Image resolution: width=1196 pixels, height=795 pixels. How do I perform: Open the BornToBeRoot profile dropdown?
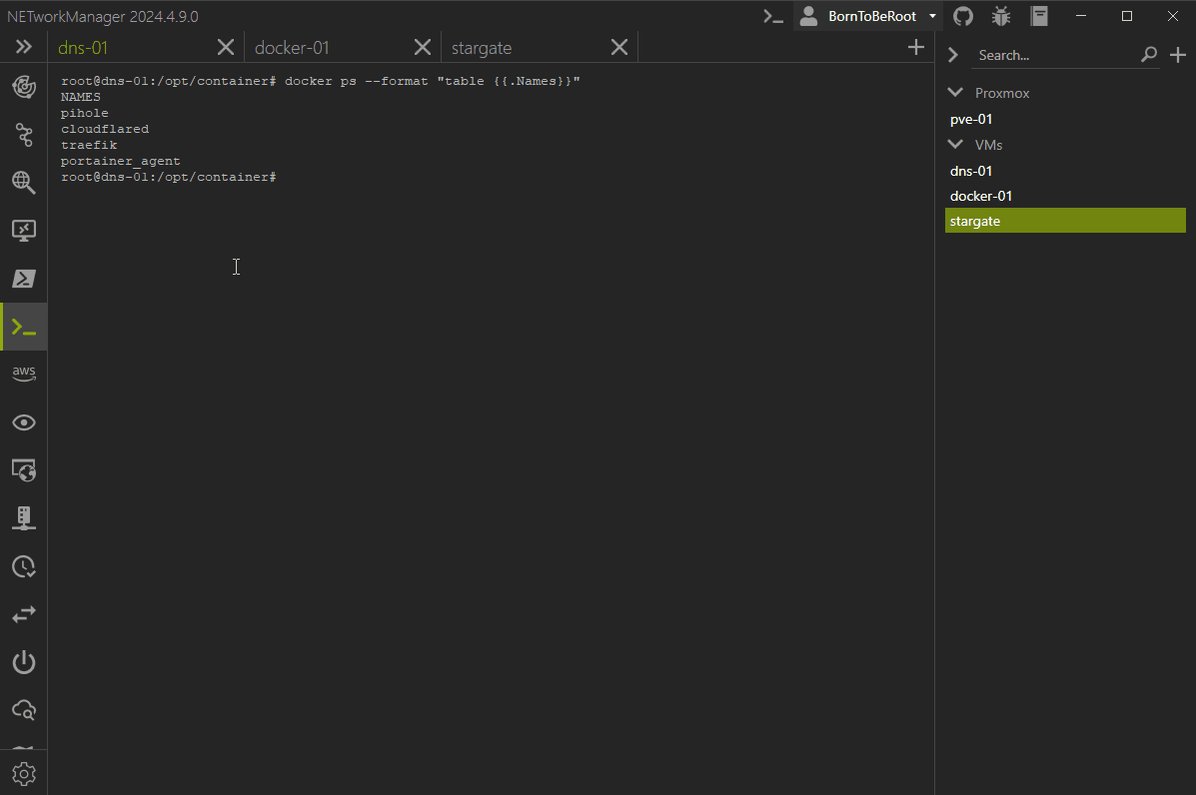(x=868, y=16)
